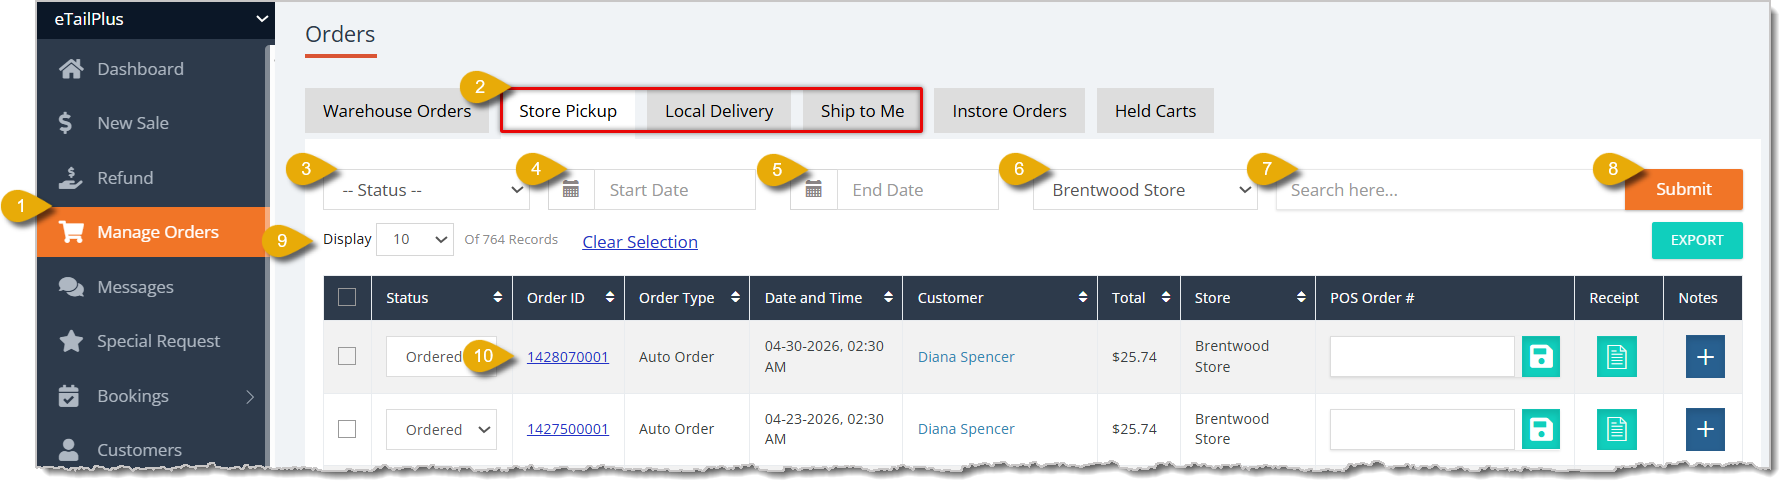
Task: View receipt for order 1428070001
Action: coord(1617,357)
